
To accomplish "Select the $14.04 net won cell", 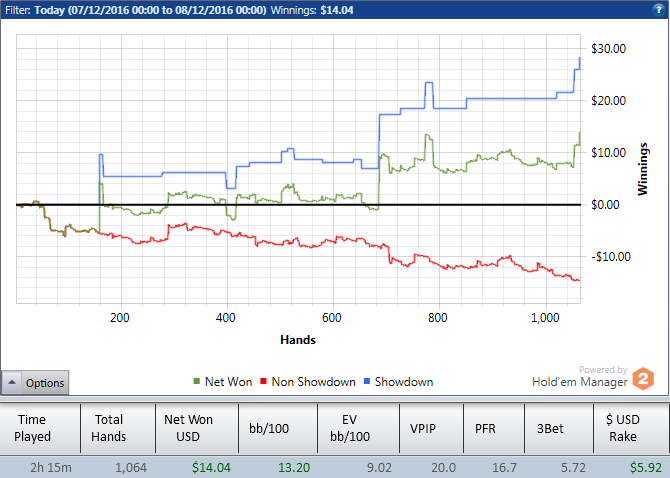I will tap(211, 468).
